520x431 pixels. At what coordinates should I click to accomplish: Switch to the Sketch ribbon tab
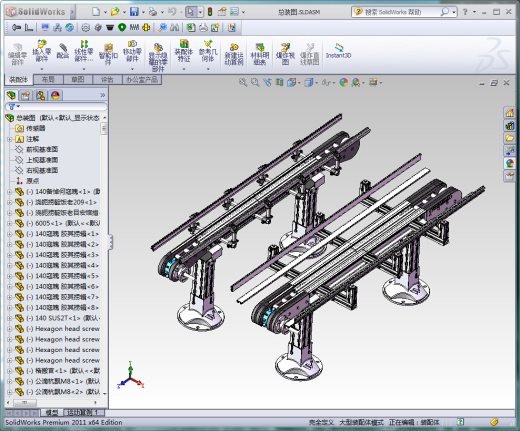(x=77, y=80)
